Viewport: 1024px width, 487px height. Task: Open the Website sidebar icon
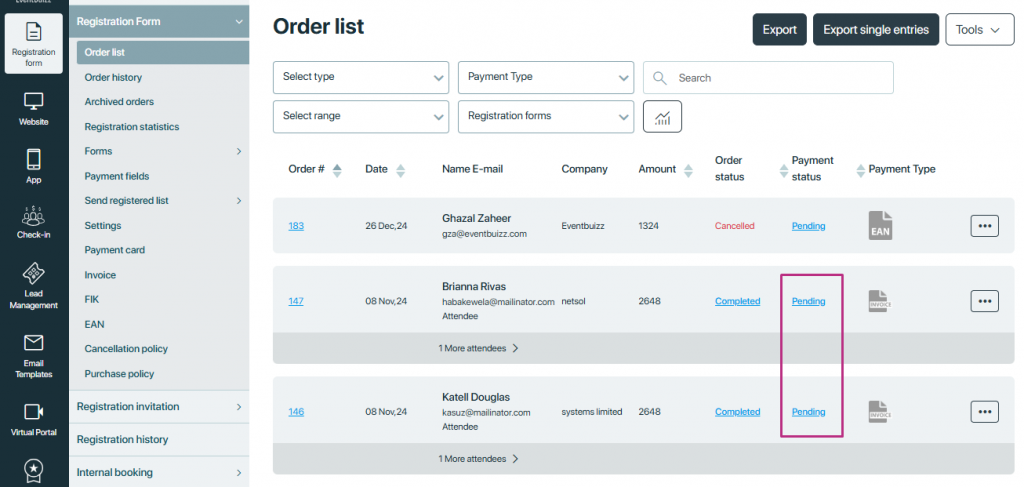click(x=33, y=109)
